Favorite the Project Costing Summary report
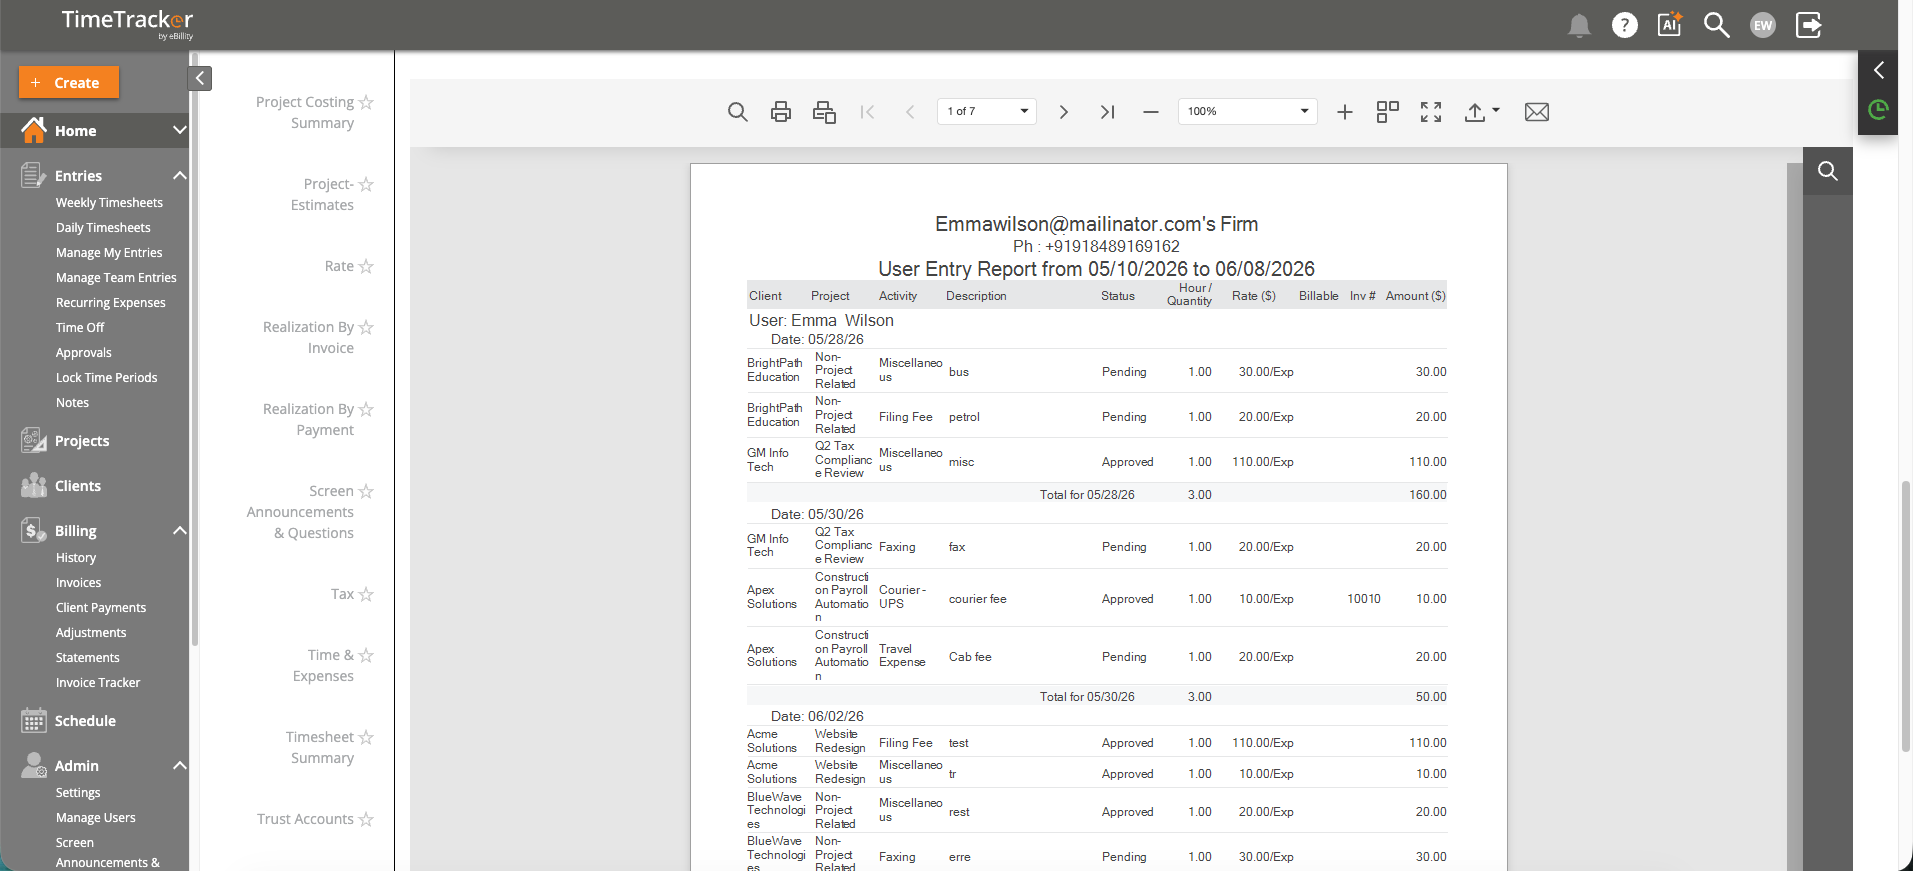The width and height of the screenshot is (1913, 871). point(366,102)
